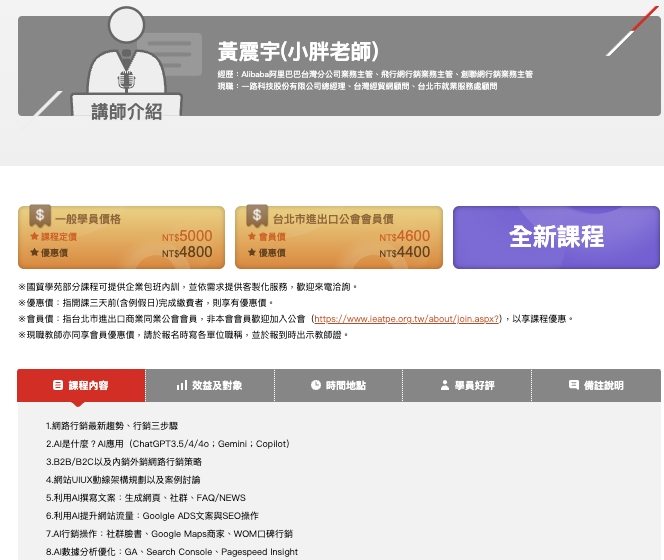Click the person icon on 學員好評 tab

(445, 385)
